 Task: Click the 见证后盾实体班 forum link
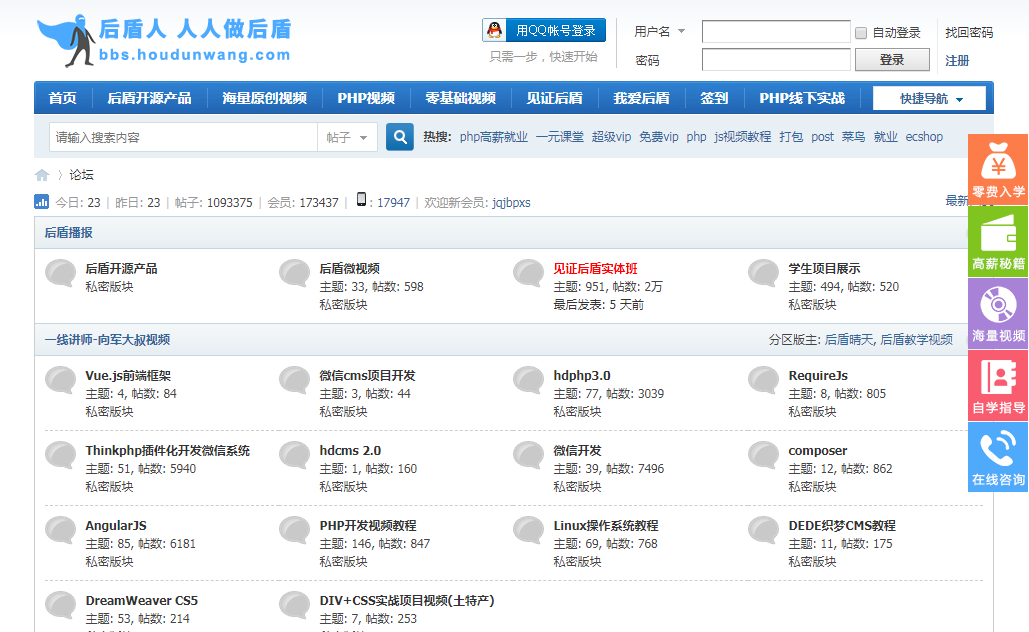[x=595, y=268]
